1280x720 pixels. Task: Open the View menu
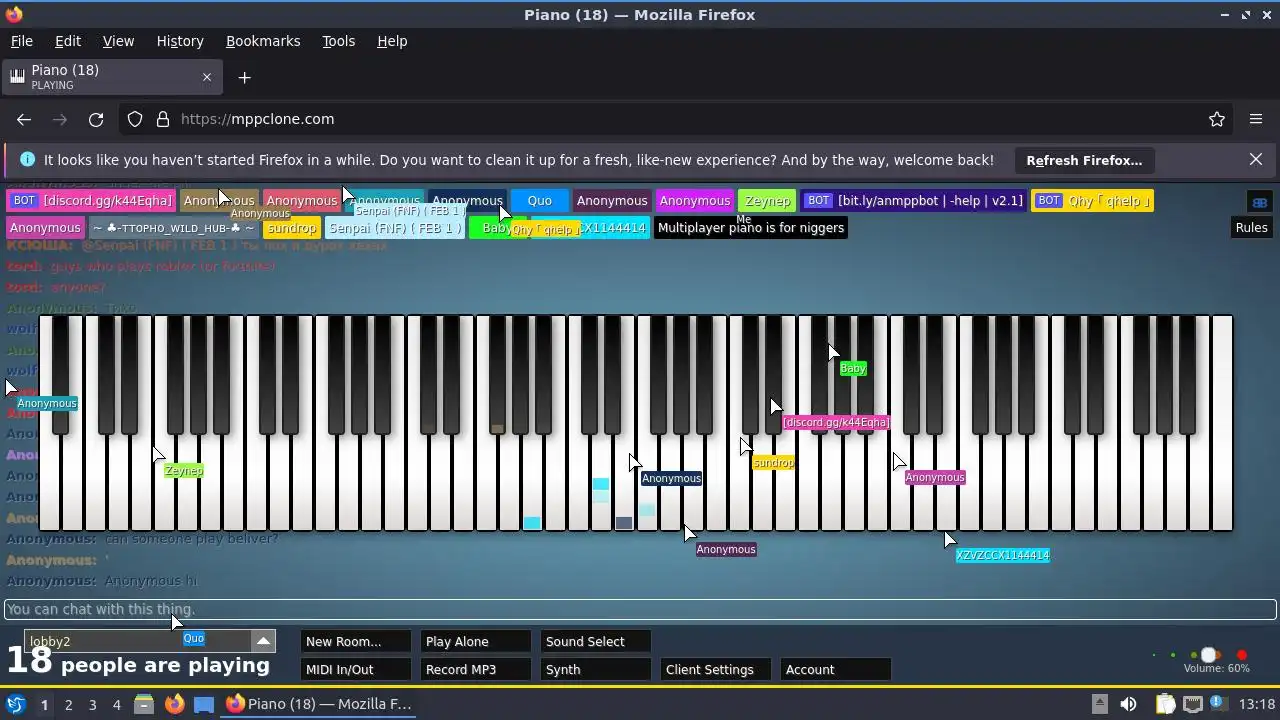[x=118, y=41]
